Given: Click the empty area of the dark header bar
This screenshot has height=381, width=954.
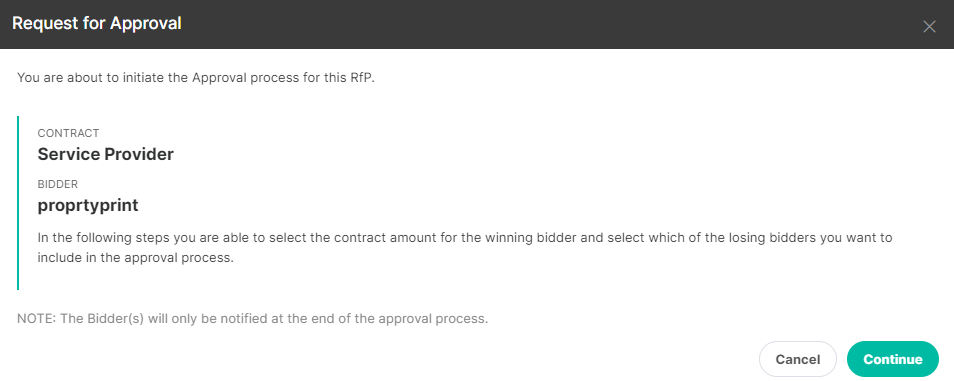Looking at the screenshot, I should (548, 24).
